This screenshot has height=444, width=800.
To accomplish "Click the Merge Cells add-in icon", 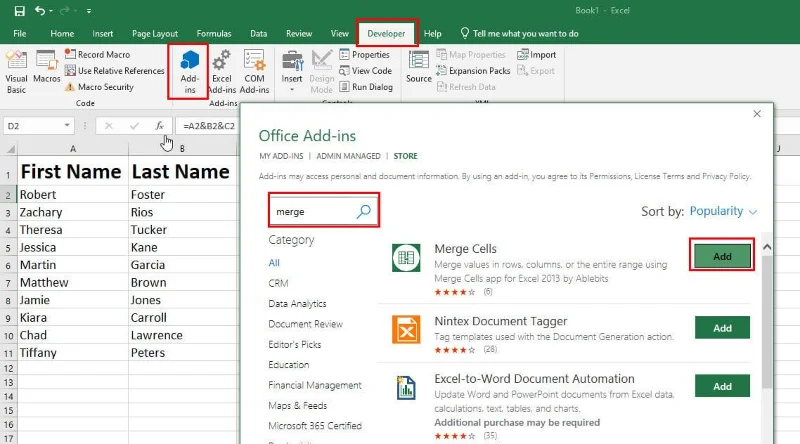I will 406,257.
